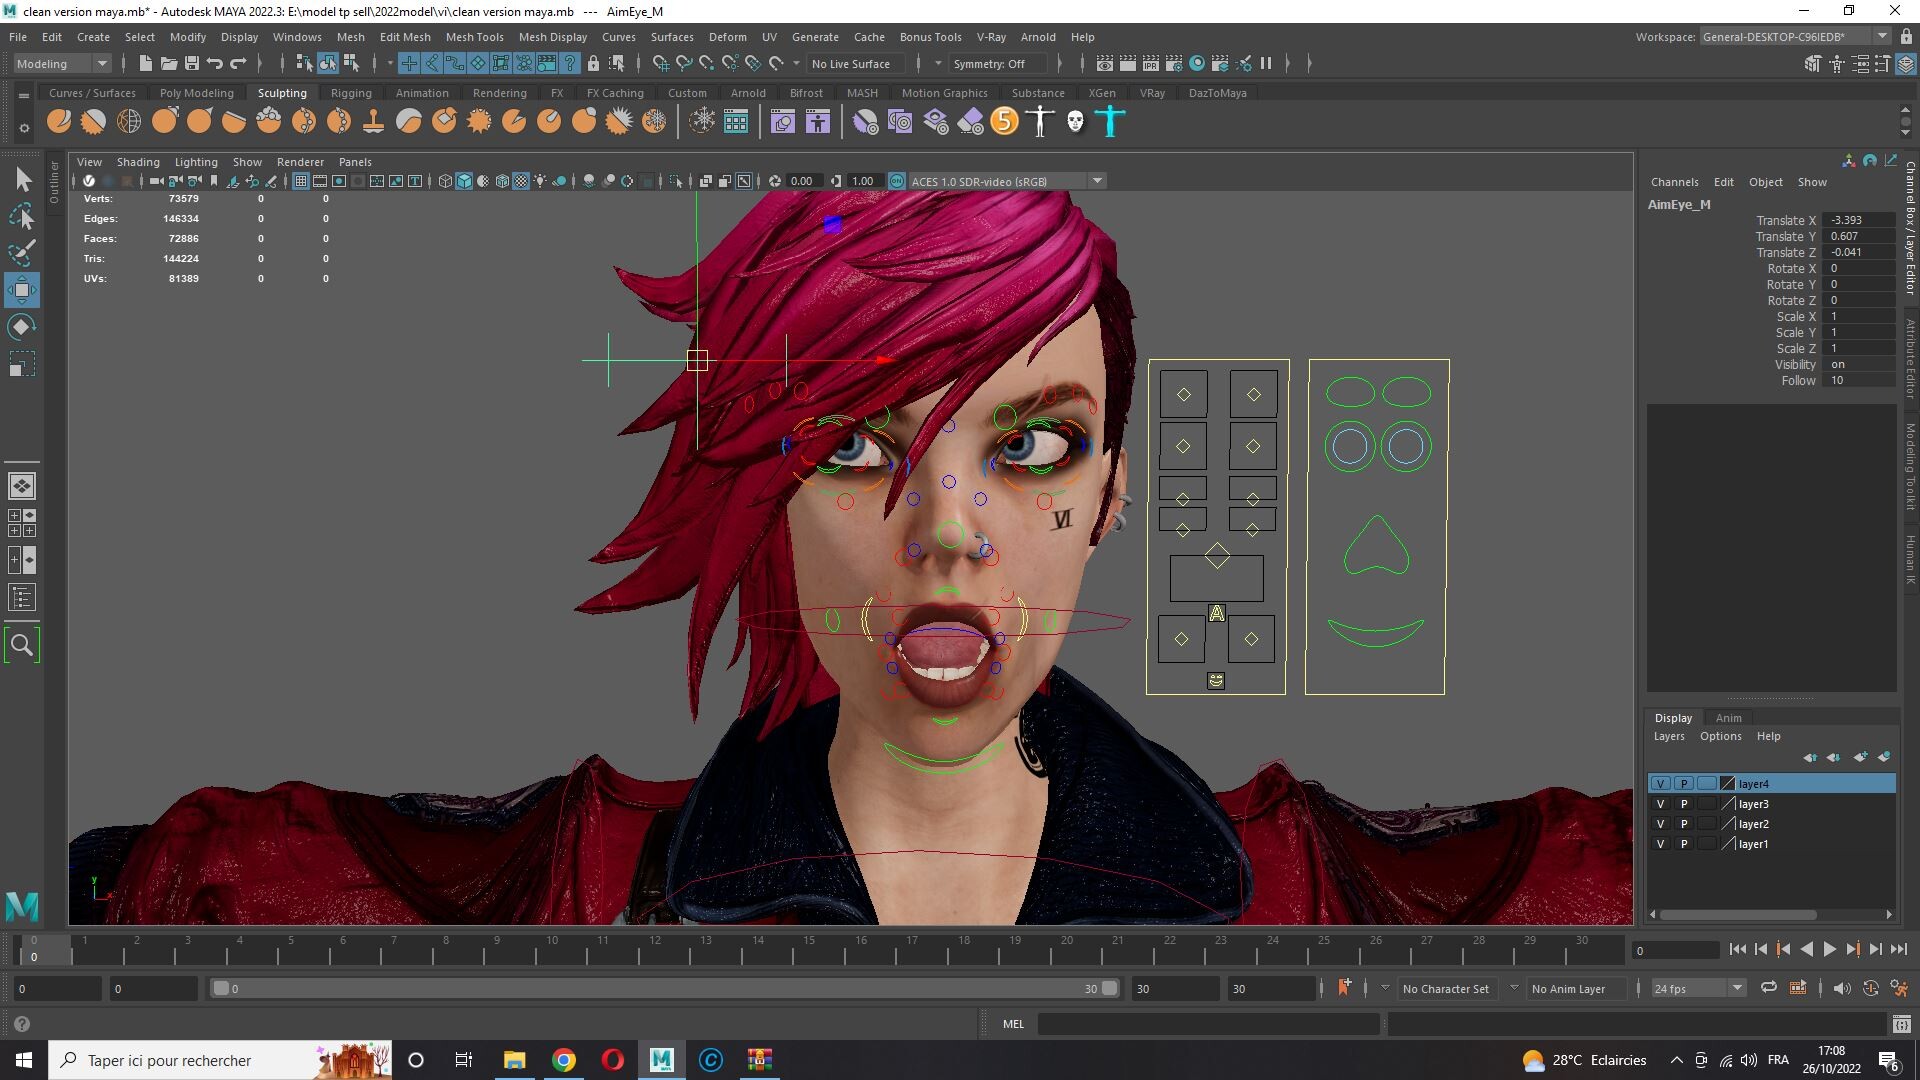Click the Anim tab in the layer panel

pos(1729,717)
